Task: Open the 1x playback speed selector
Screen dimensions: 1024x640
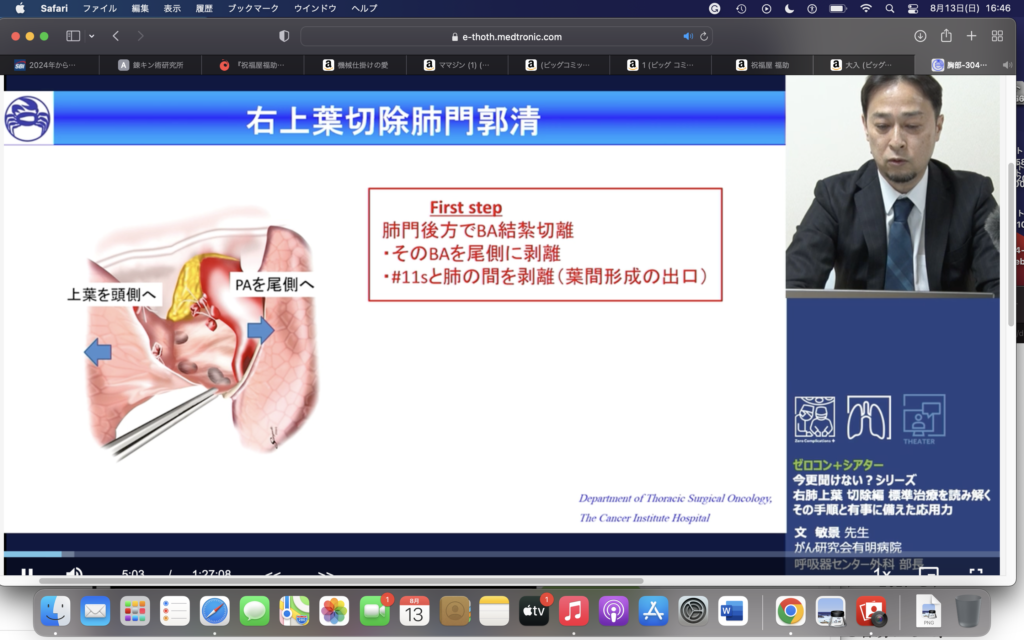Action: (x=881, y=574)
